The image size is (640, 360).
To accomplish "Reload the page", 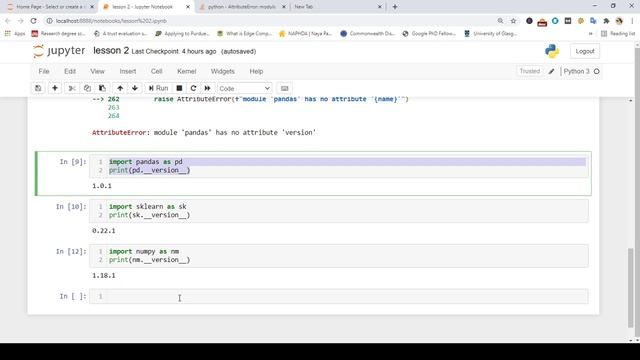I will coord(33,21).
